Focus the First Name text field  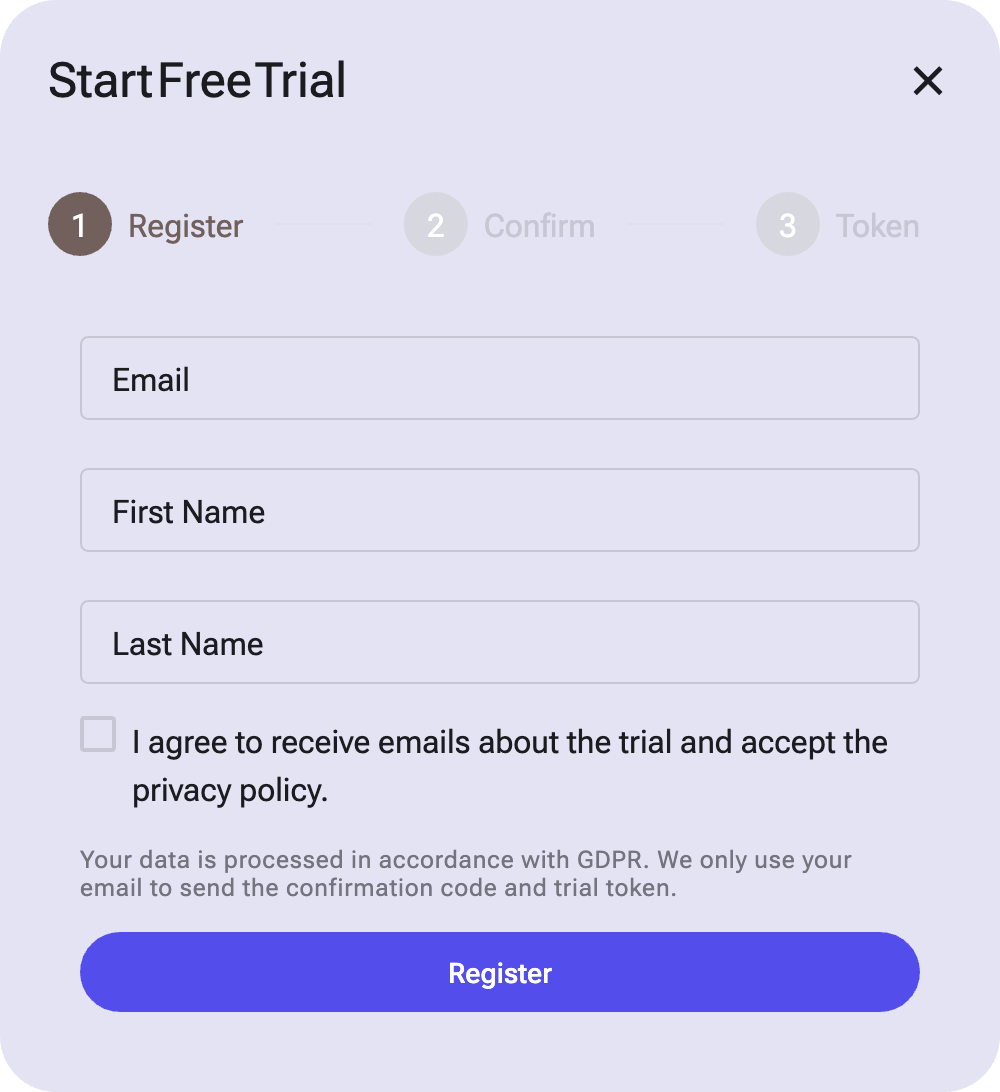coord(500,510)
